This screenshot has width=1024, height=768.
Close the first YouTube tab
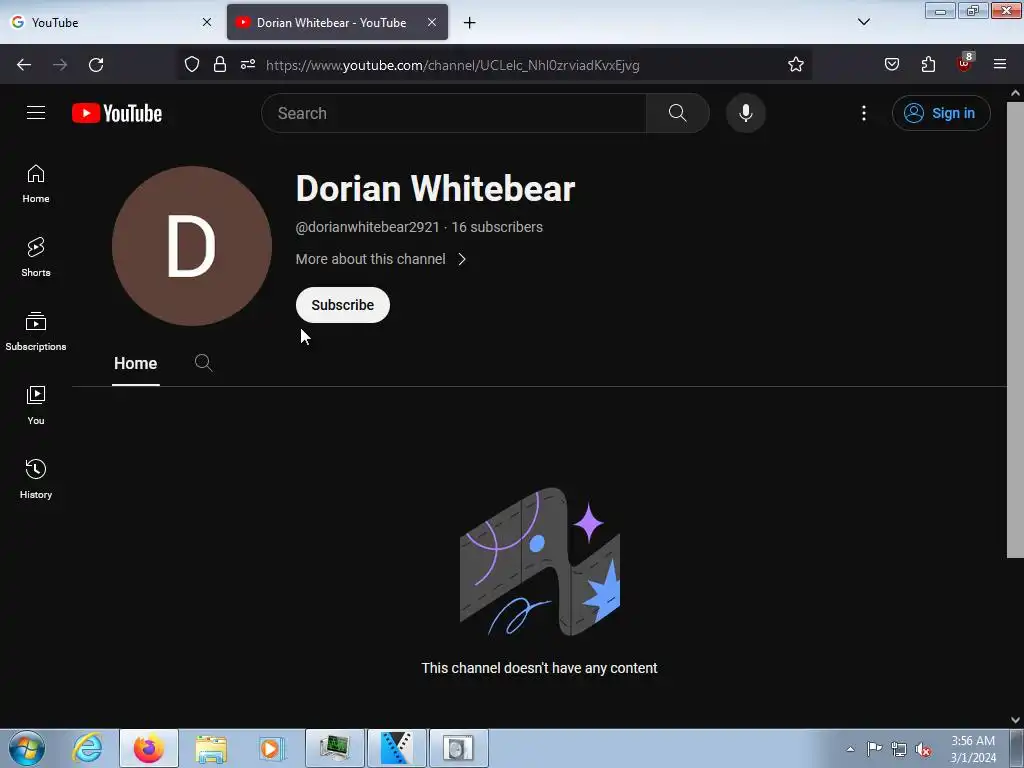(x=207, y=22)
